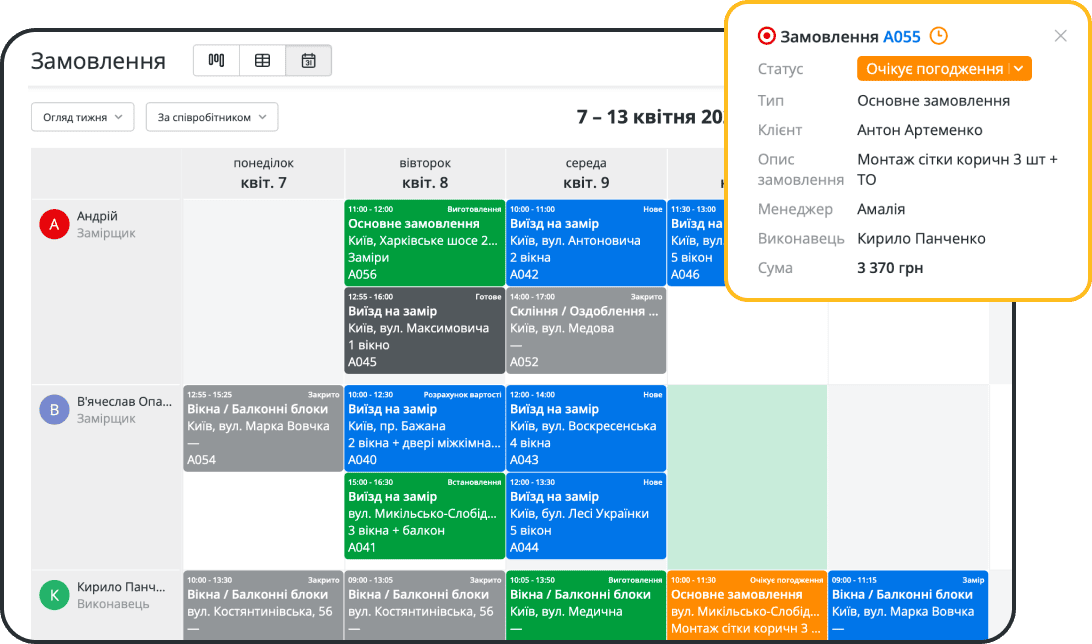Click the red target icon in the popup
The height and width of the screenshot is (644, 1092).
767,37
